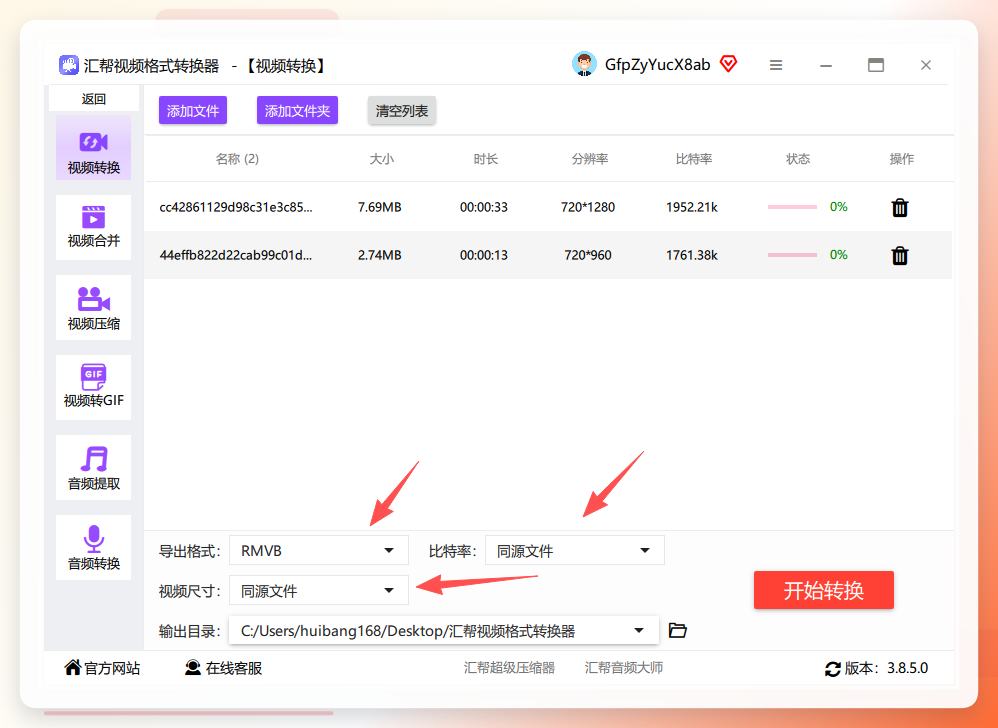Delete the 44effb822d22cab99c01d file row
Image resolution: width=998 pixels, height=728 pixels.
click(899, 255)
